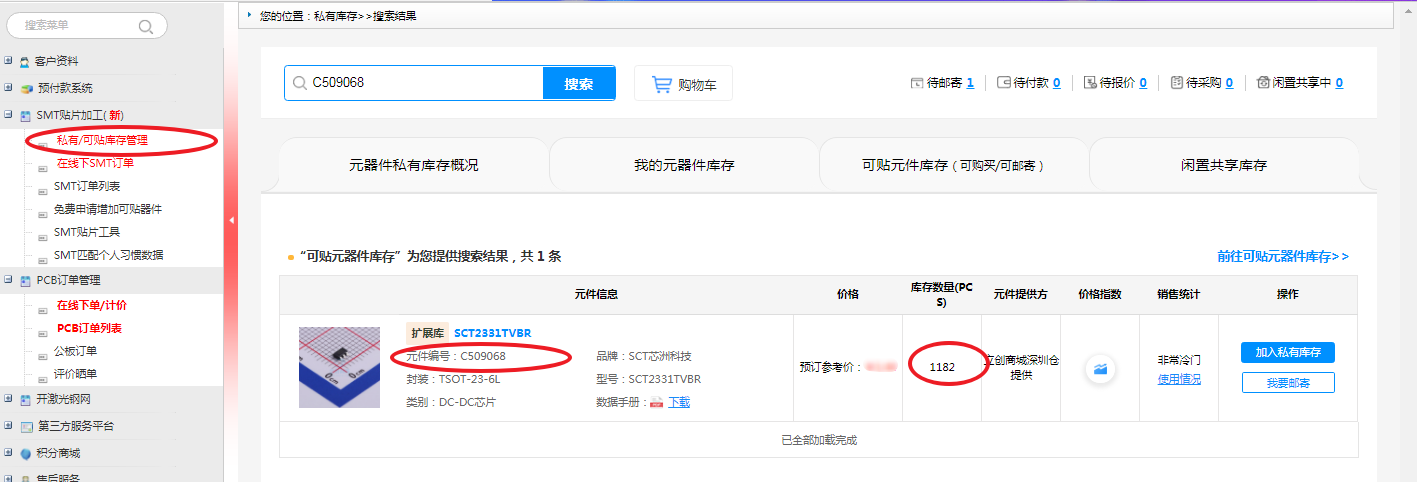Screen dimensions: 1418x482
Task: Collapse the left sidebar with the arrow handle
Action: [231, 220]
